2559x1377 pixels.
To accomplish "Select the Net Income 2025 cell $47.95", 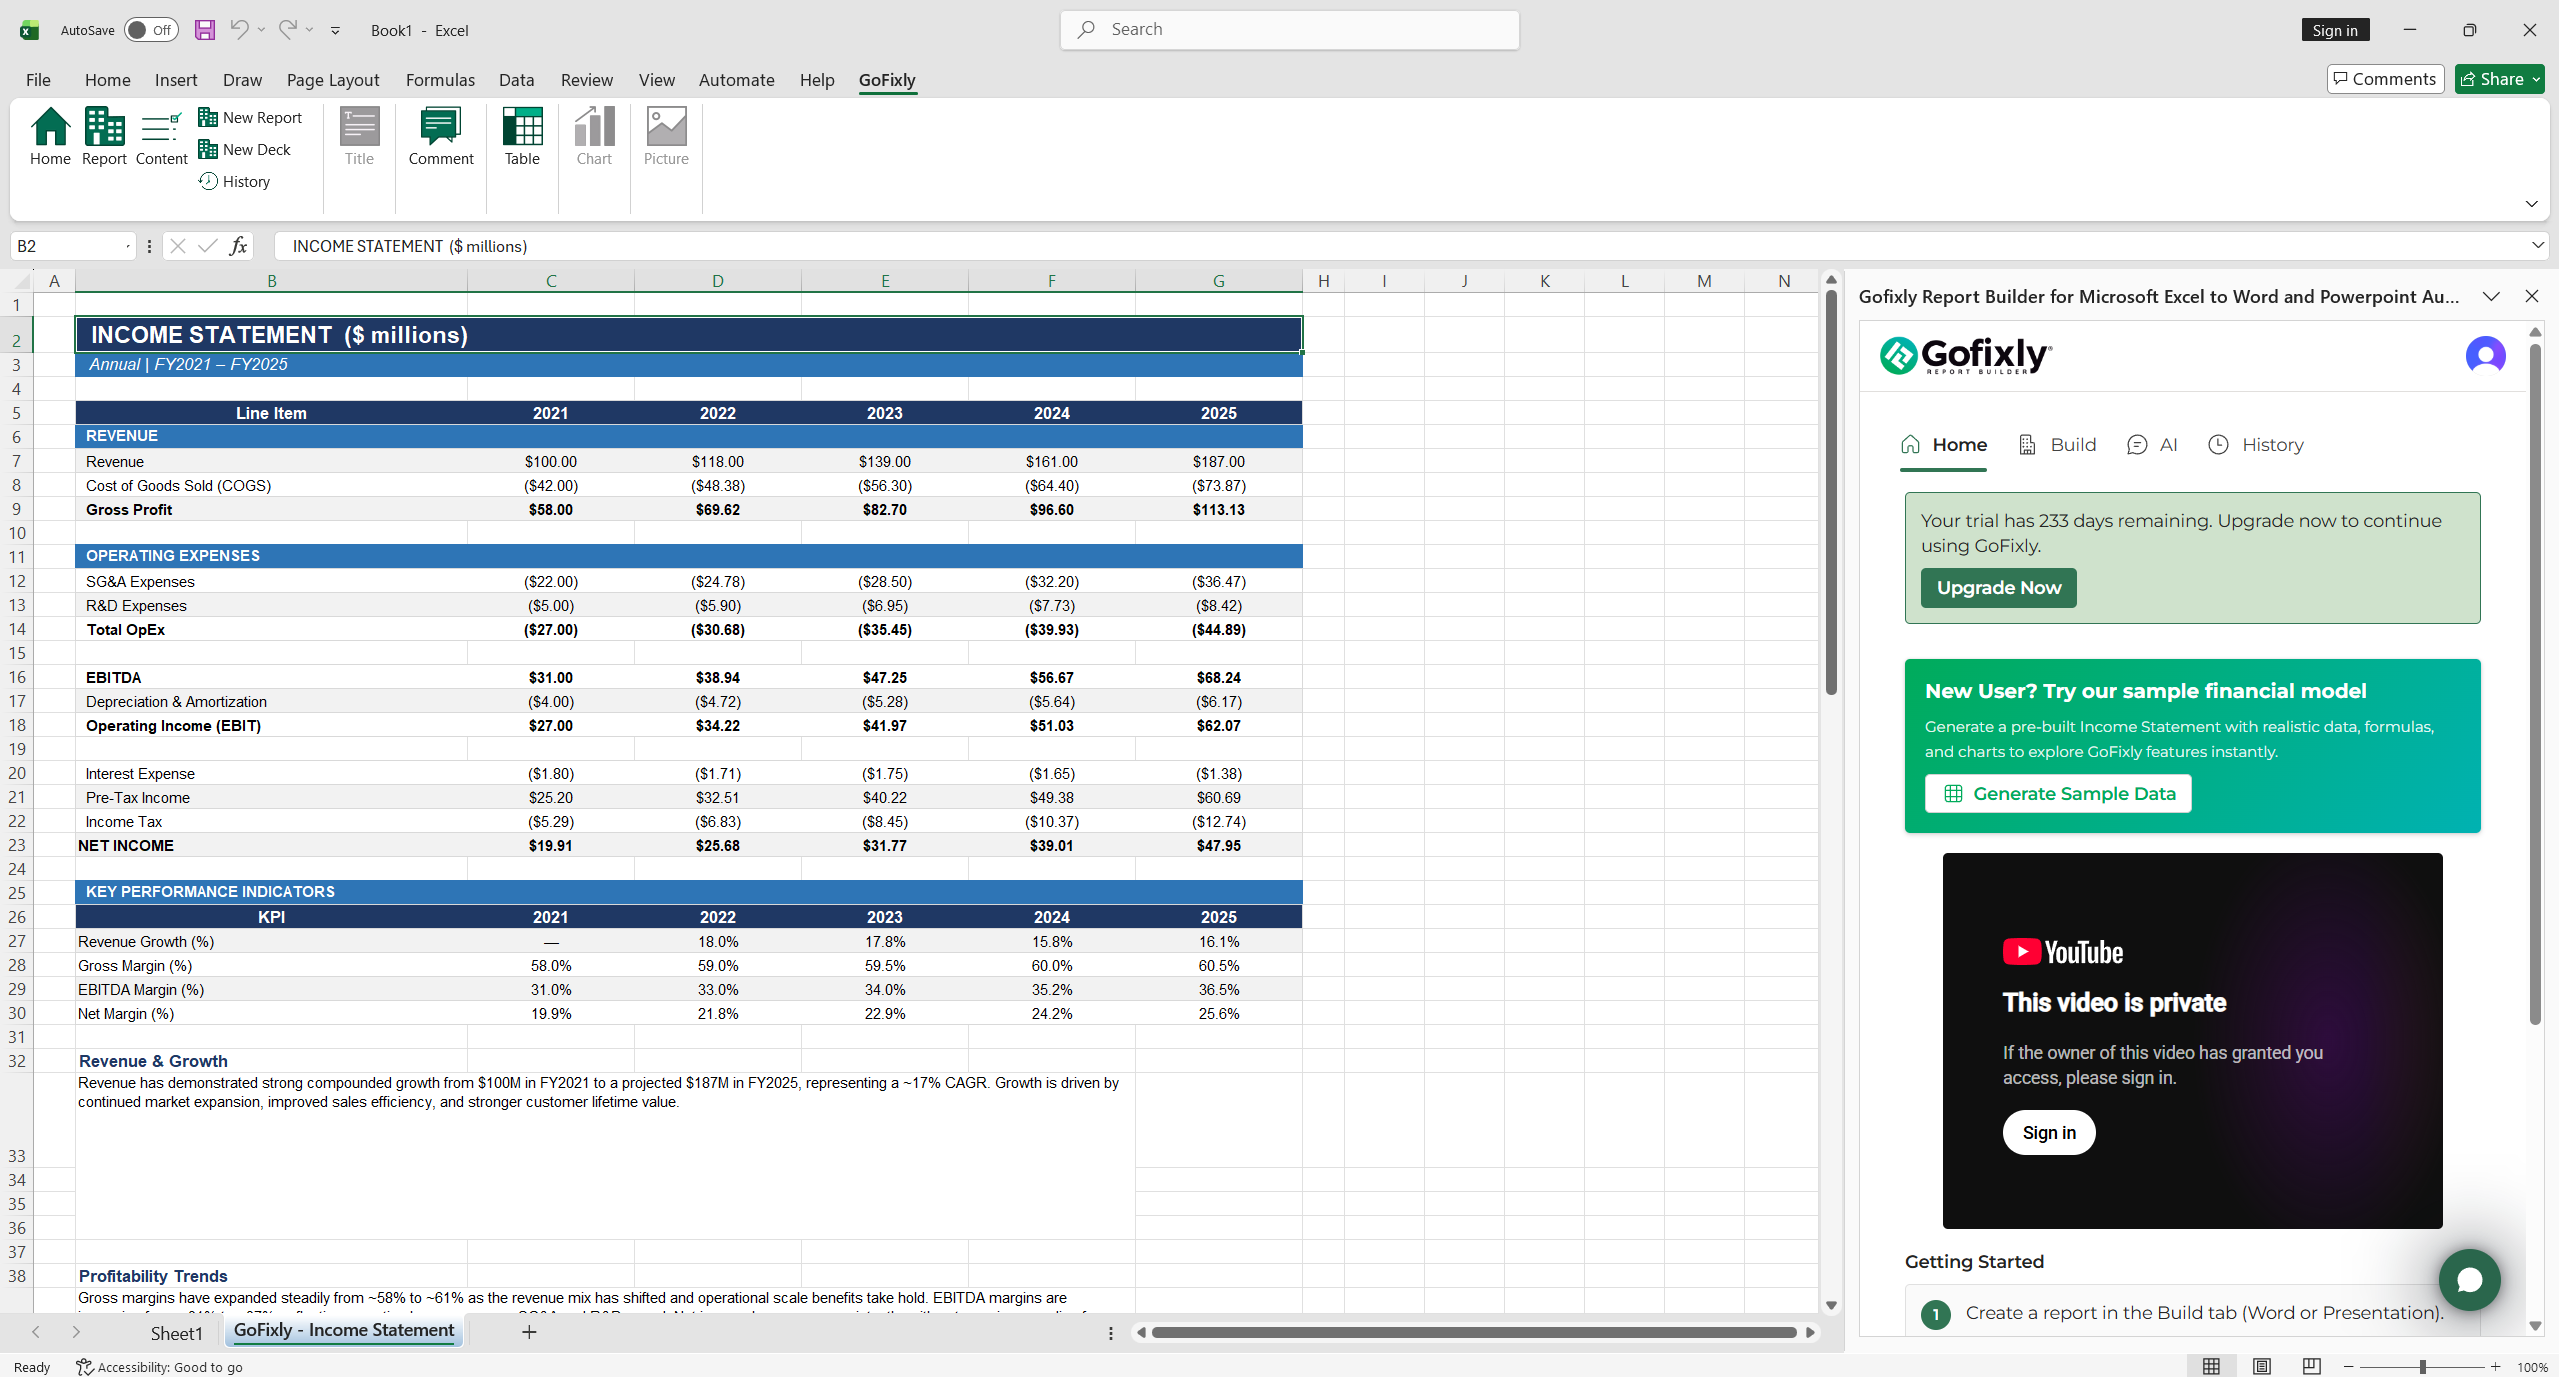I will [x=1218, y=846].
